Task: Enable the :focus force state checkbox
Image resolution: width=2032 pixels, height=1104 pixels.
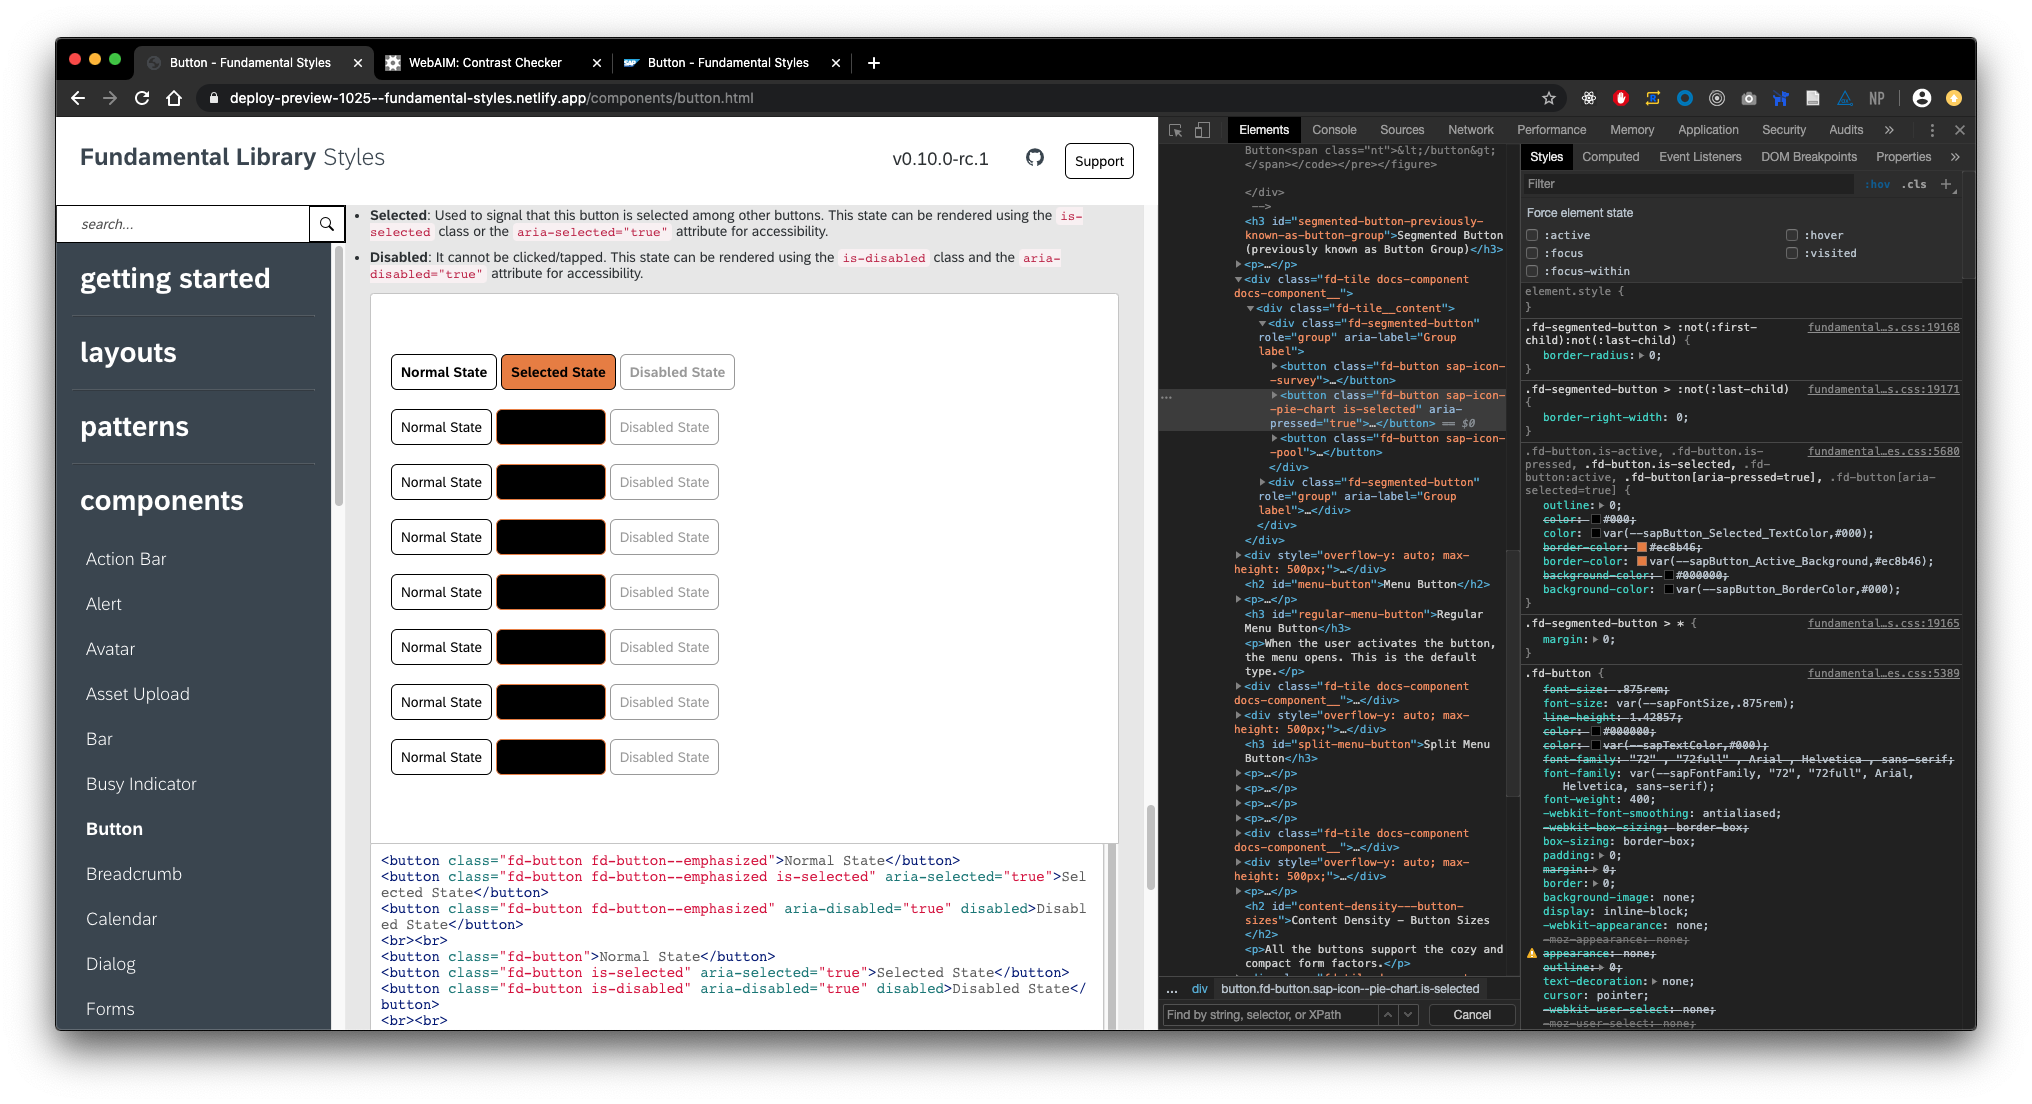Action: [x=1532, y=253]
